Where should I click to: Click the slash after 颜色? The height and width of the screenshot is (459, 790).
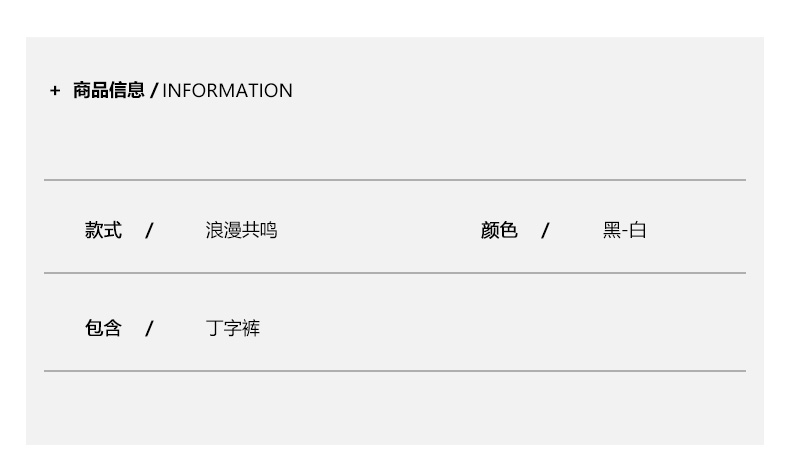(x=545, y=231)
